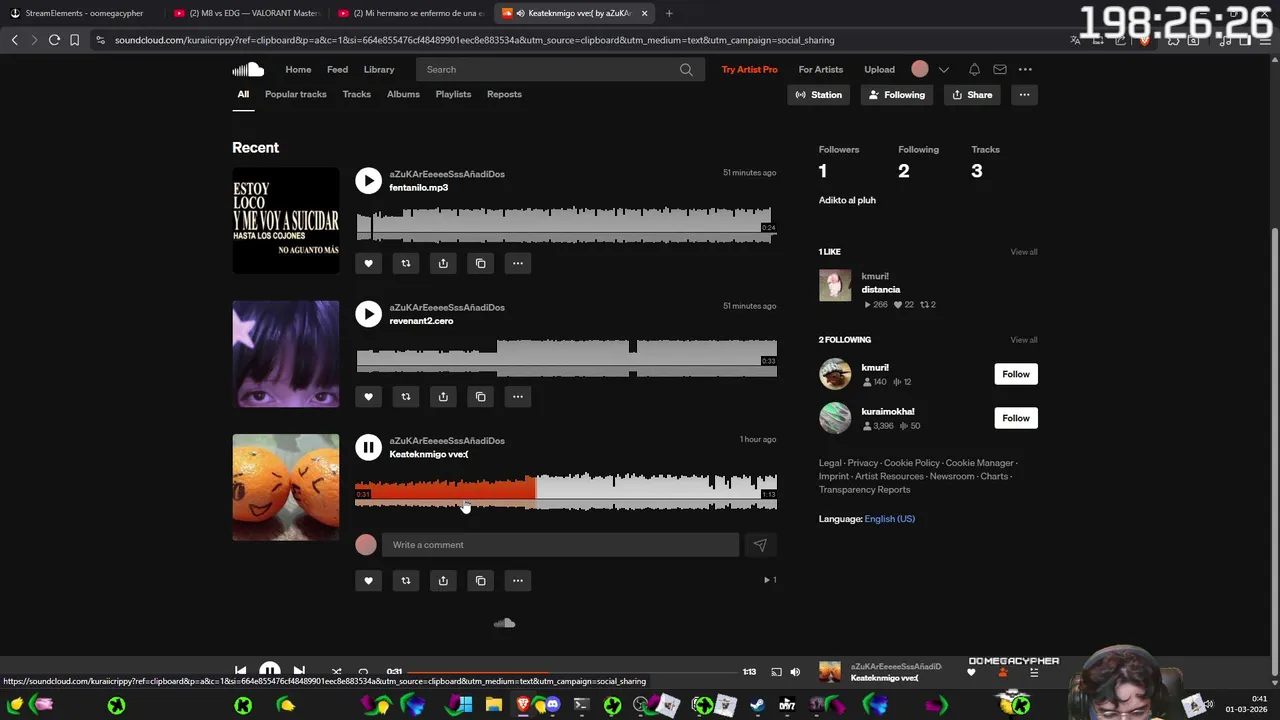Share the fentanilo.mp3 track

click(x=443, y=263)
